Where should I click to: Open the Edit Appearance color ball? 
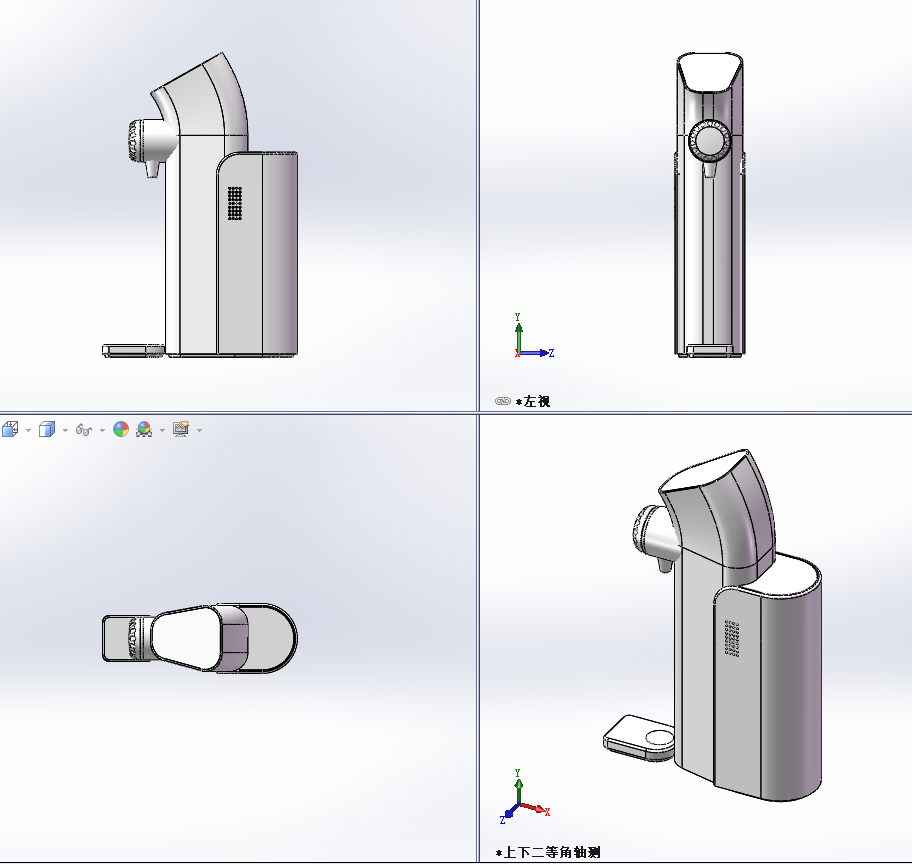(x=121, y=429)
